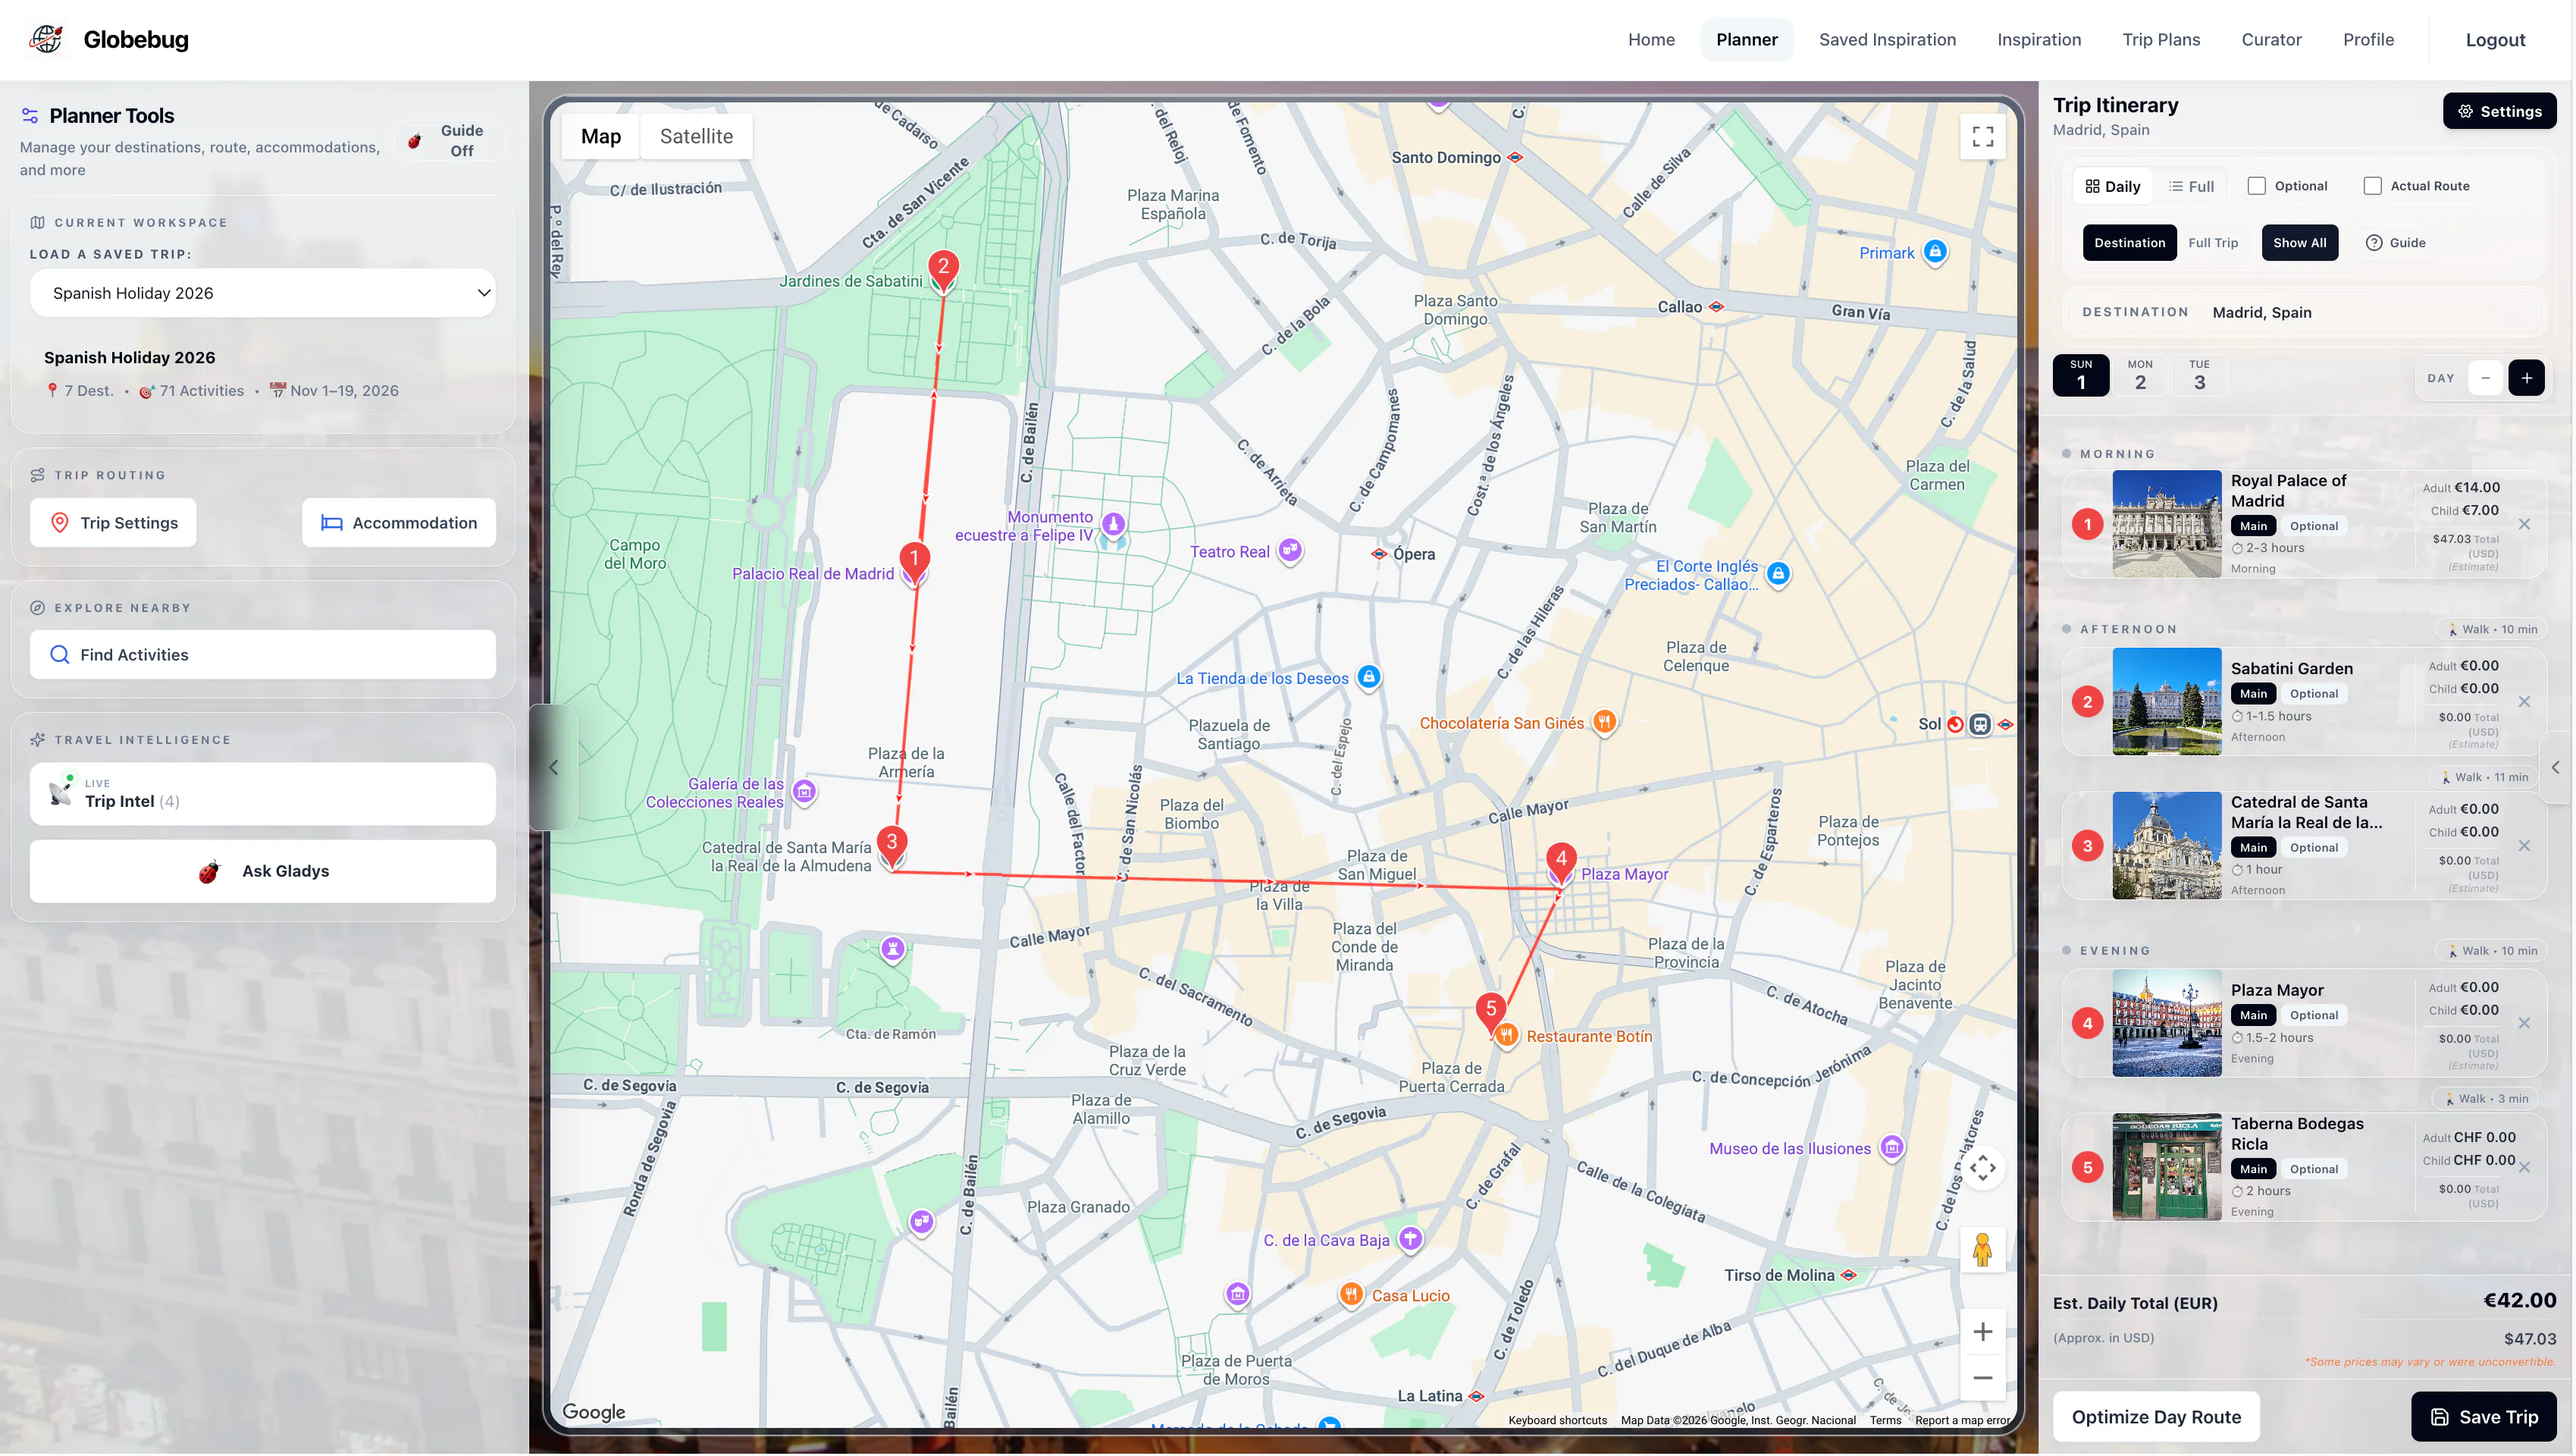Zoom out on the map
Screen dimensions: 2576x1456
coord(1982,1378)
